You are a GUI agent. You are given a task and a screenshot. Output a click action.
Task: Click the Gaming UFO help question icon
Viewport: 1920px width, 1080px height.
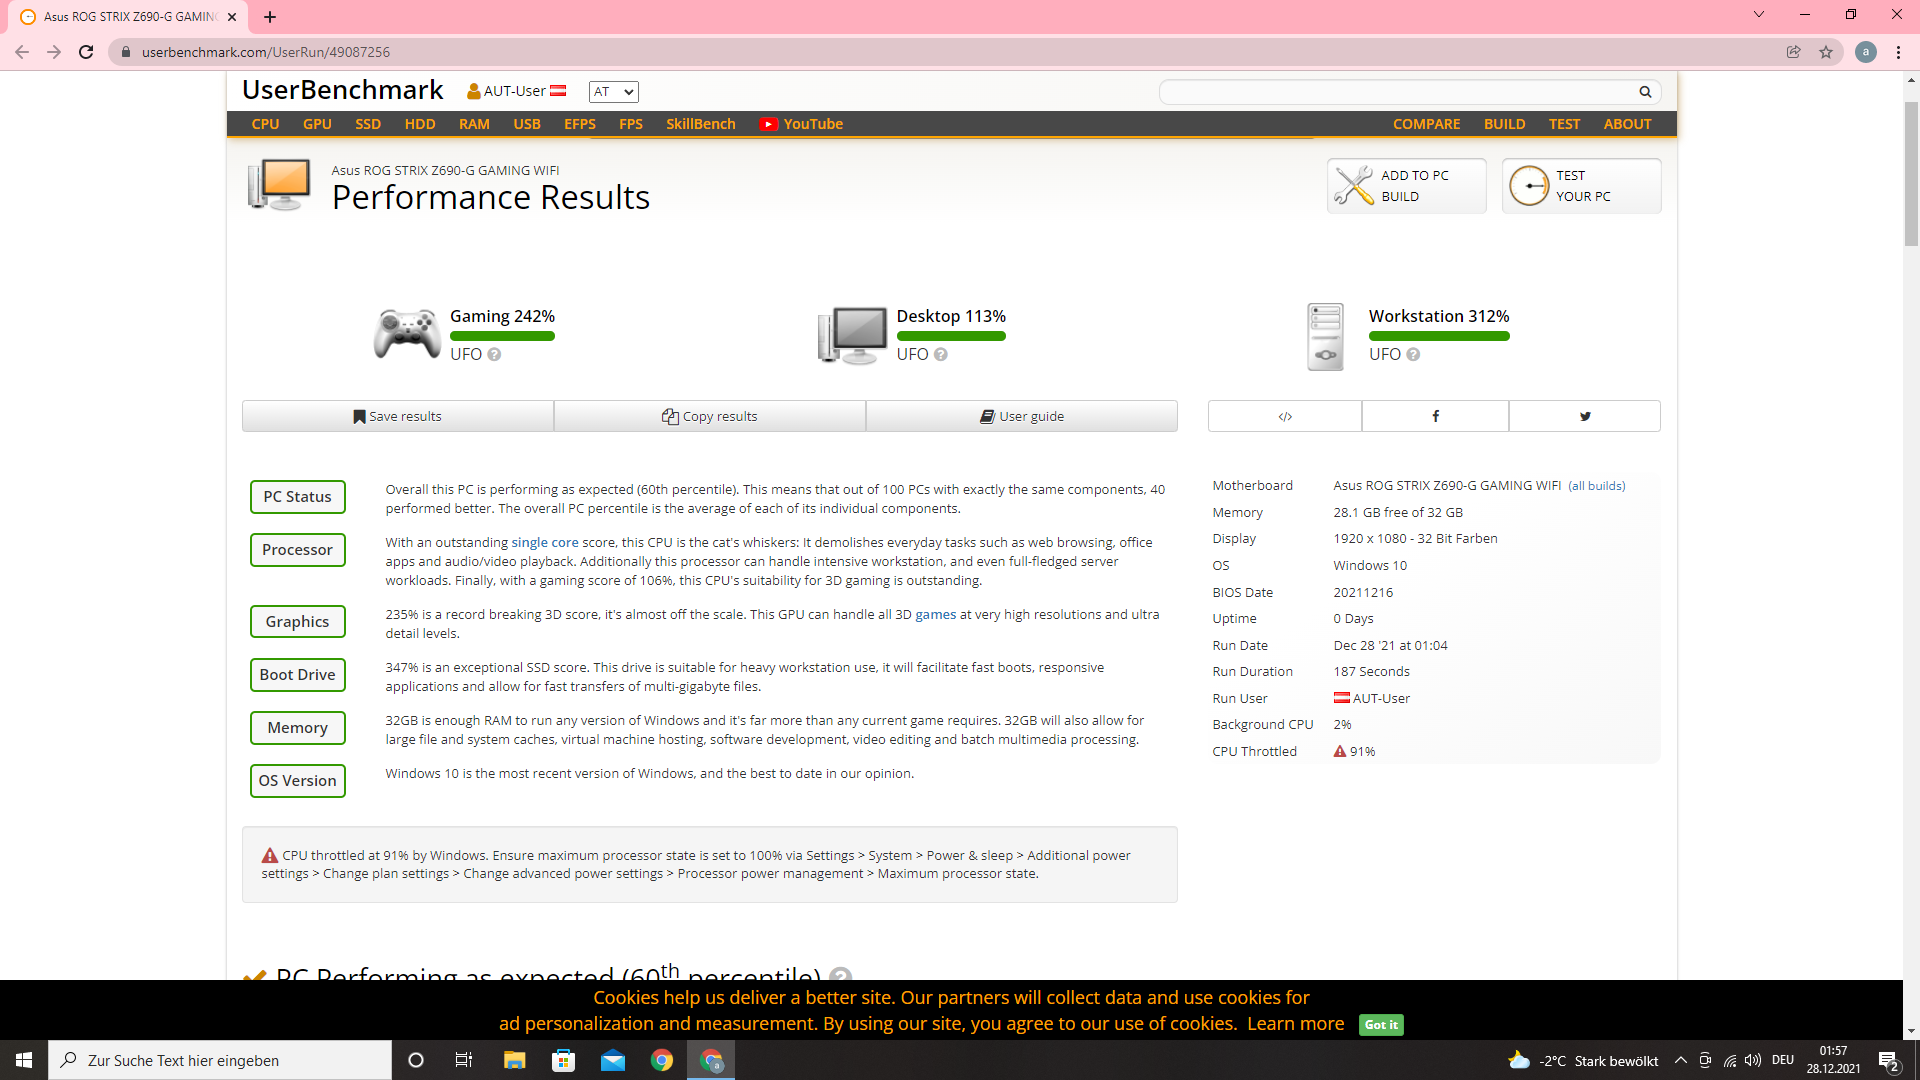coord(494,355)
